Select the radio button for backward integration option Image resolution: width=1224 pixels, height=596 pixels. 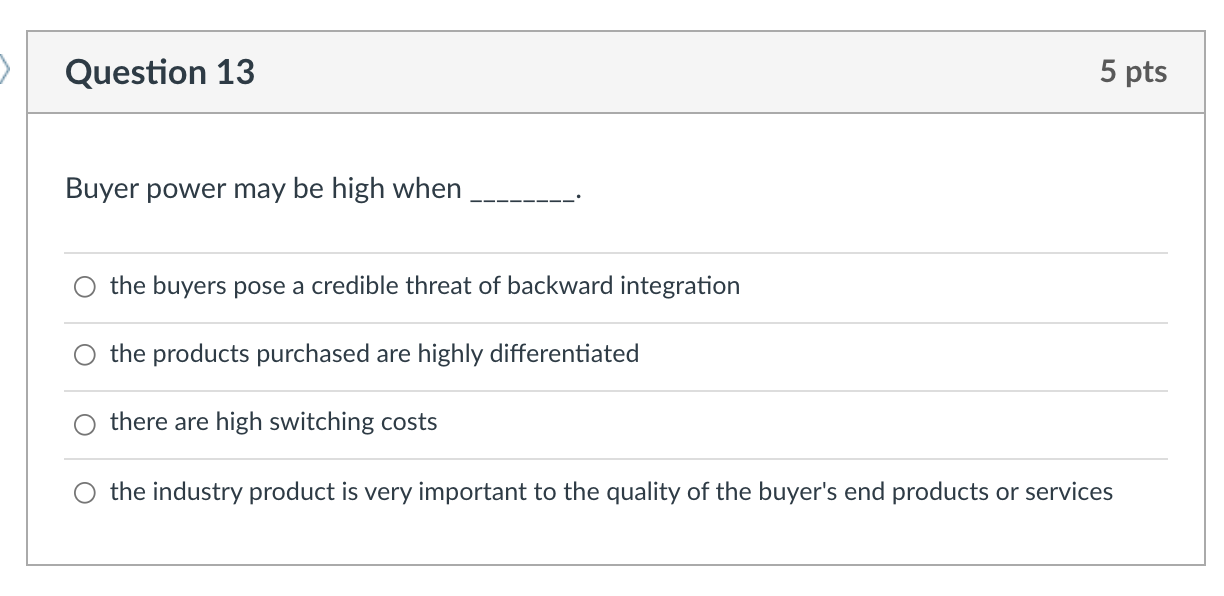(x=85, y=287)
